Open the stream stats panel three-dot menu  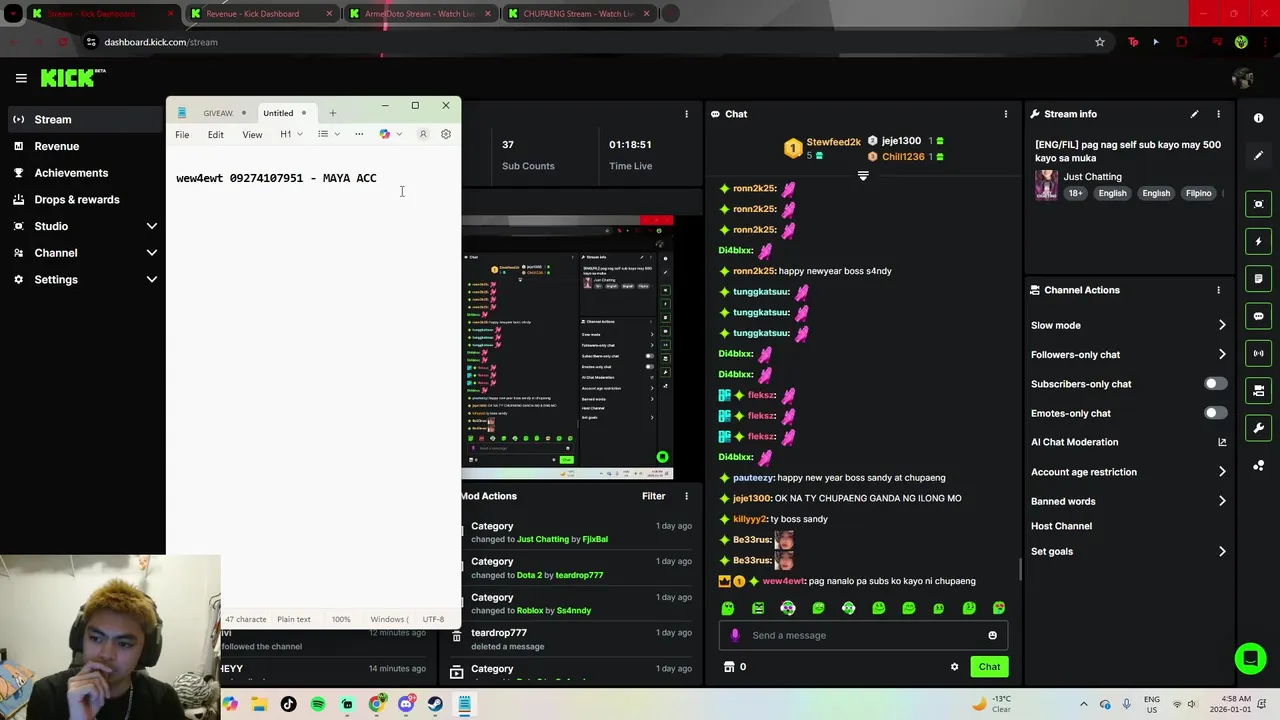(x=686, y=114)
